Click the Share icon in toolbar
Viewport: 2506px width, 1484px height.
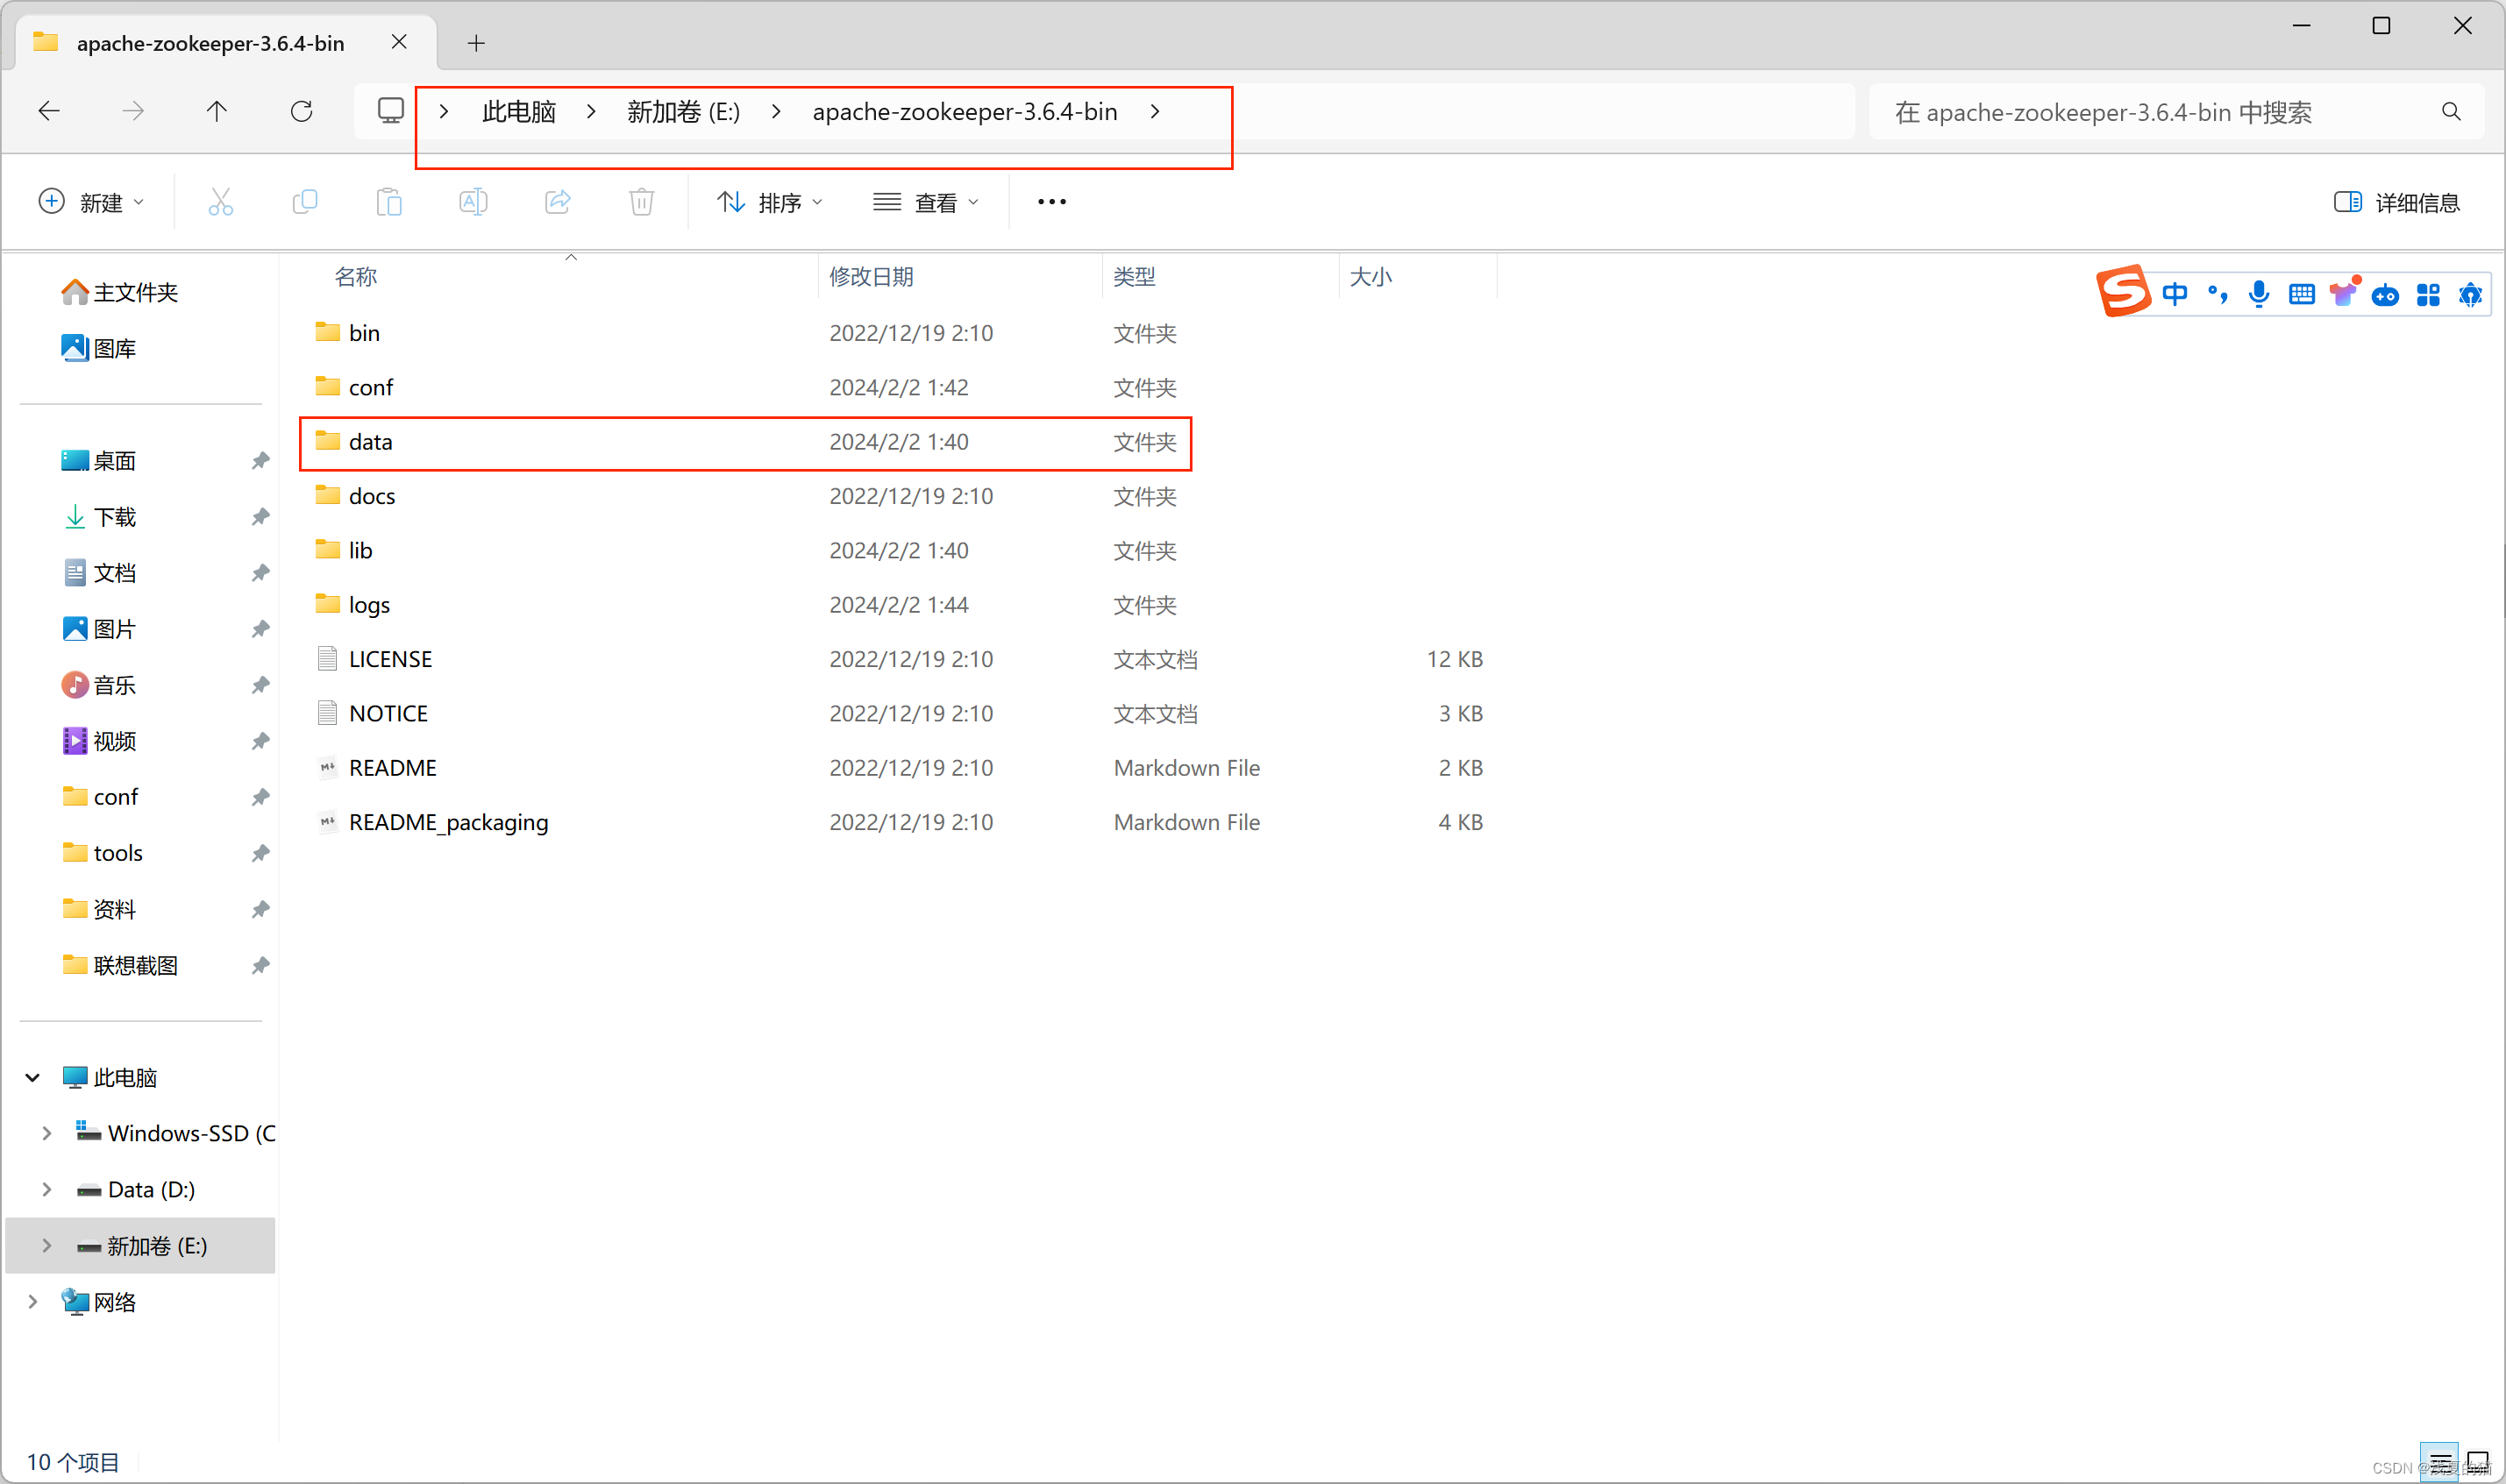pyautogui.click(x=558, y=202)
